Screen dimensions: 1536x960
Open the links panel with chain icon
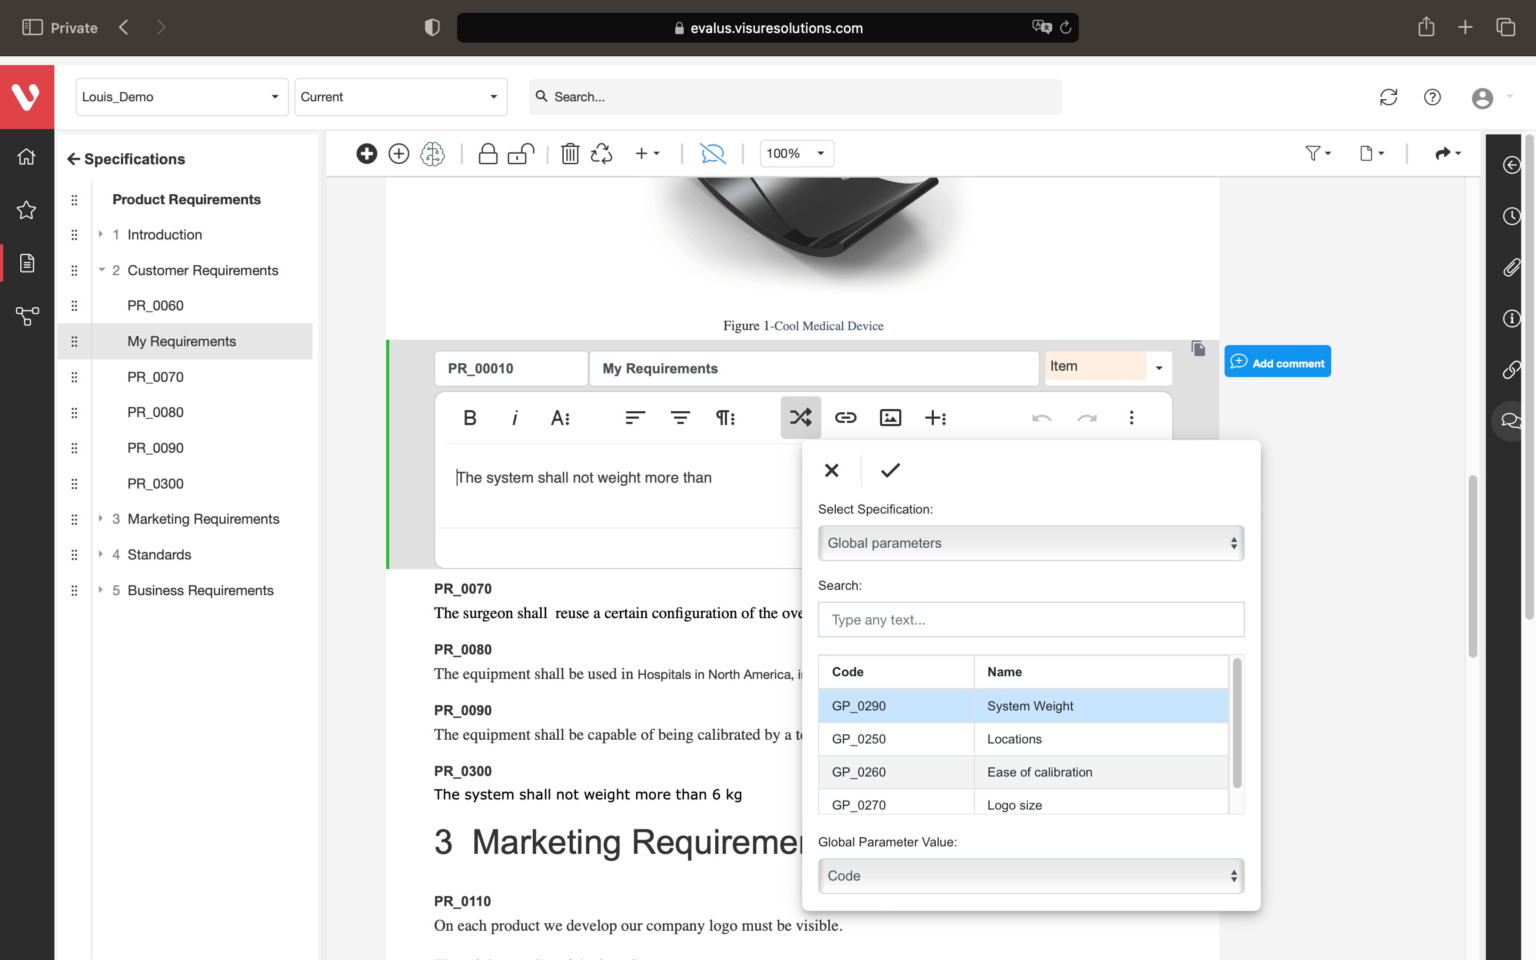(x=1511, y=370)
